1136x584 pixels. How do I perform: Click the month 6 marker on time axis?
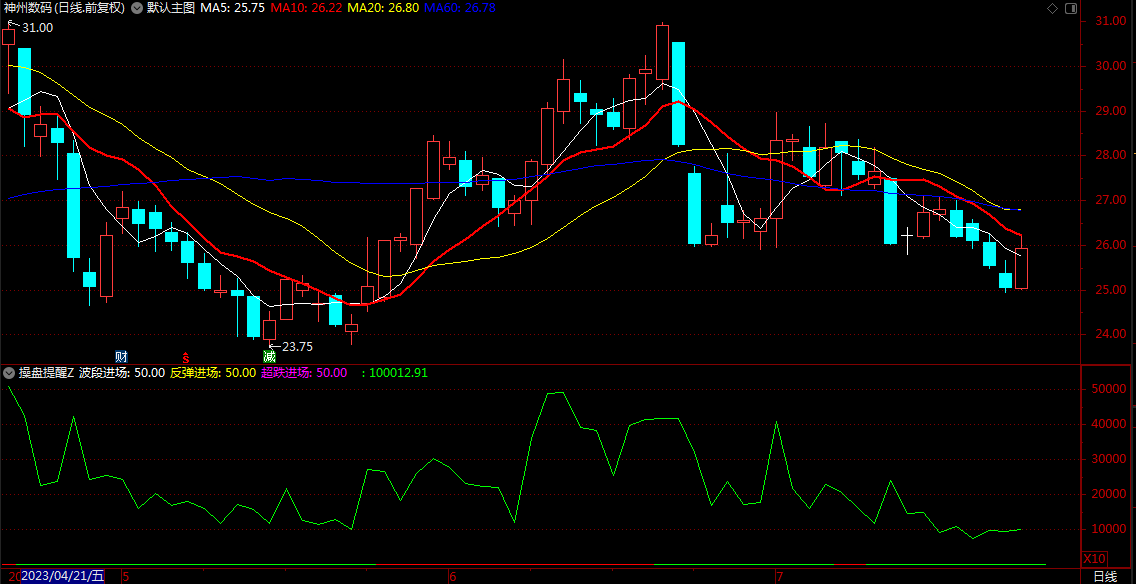coord(453,577)
